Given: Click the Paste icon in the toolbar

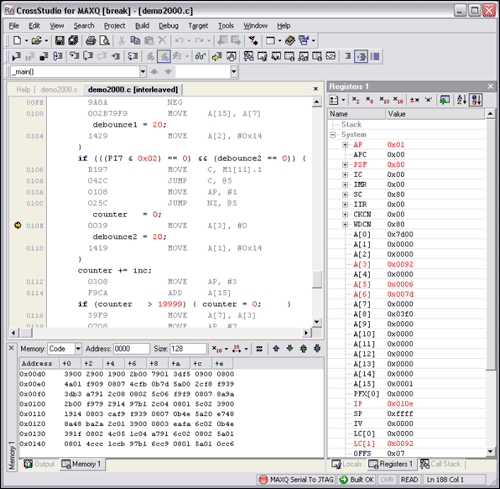Looking at the screenshot, I should pos(149,40).
